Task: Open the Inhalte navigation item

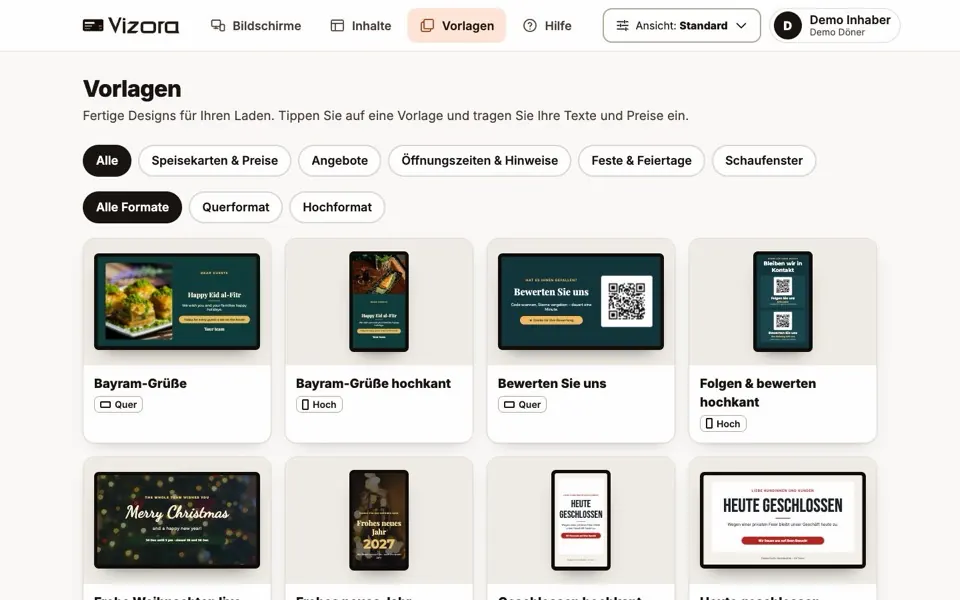Action: point(361,26)
